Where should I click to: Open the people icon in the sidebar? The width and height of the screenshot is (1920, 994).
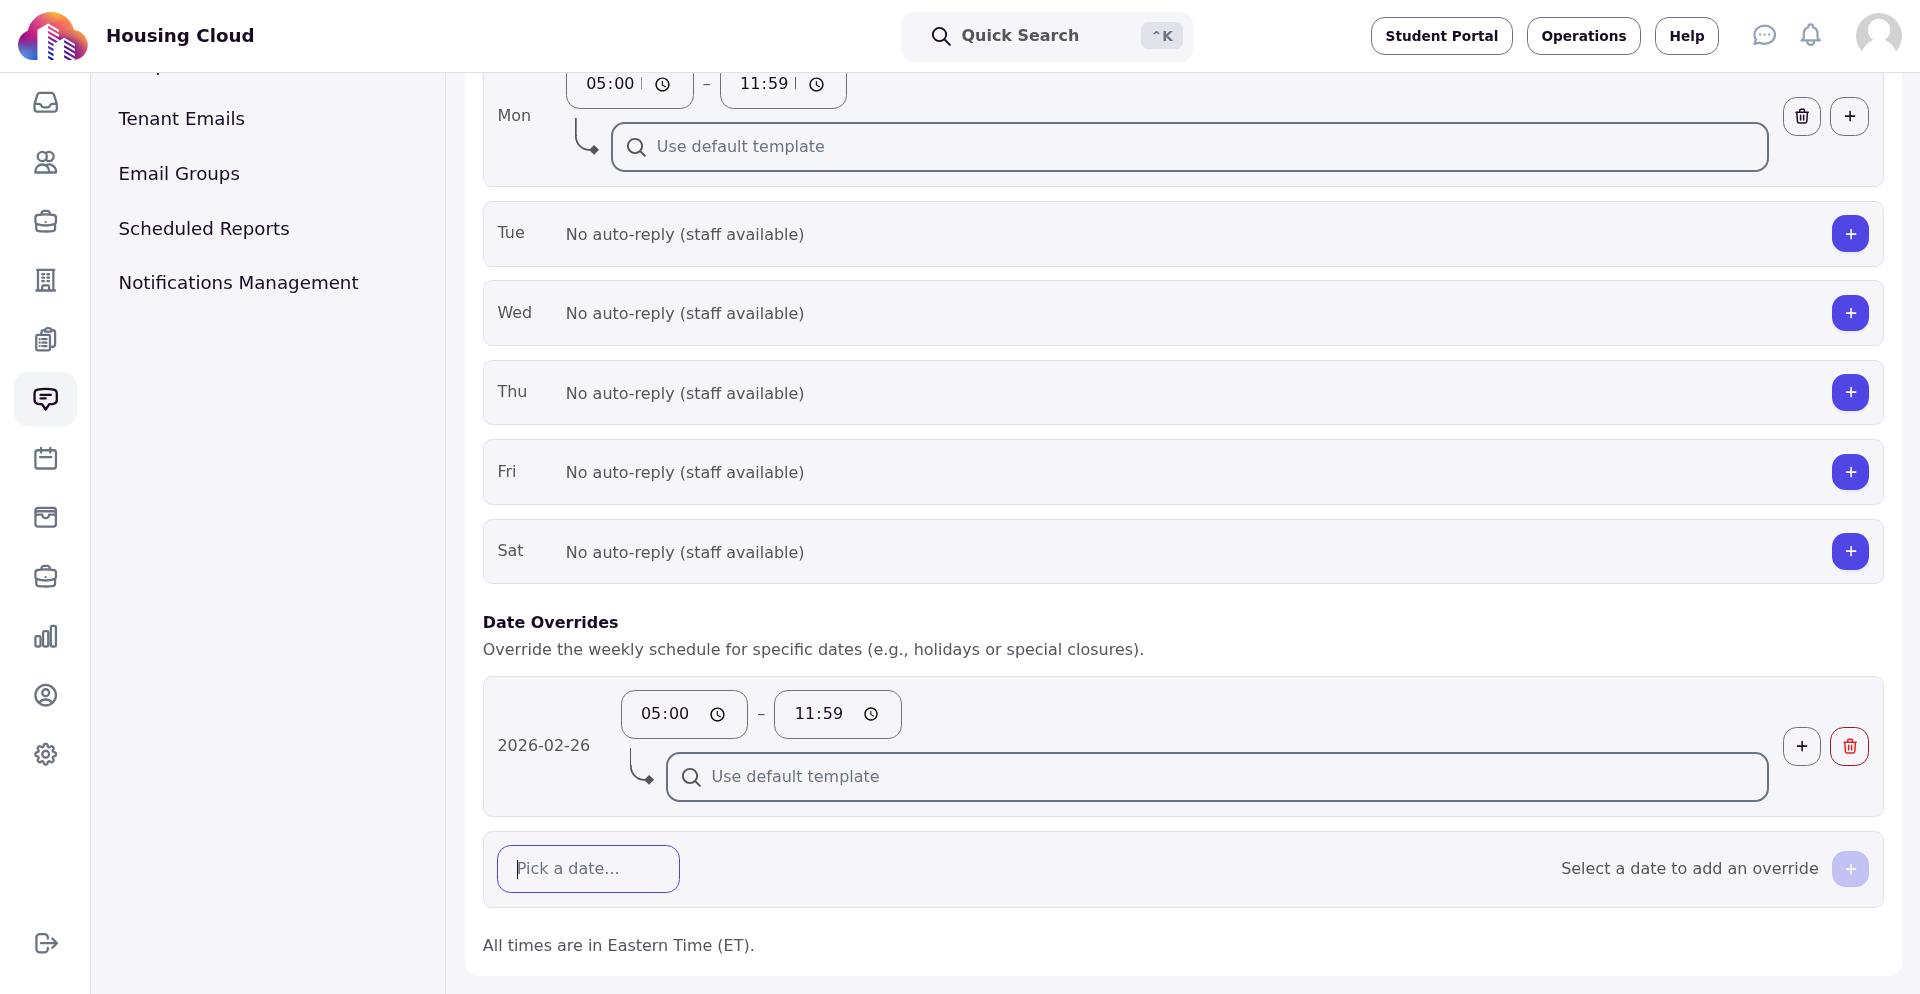click(45, 162)
